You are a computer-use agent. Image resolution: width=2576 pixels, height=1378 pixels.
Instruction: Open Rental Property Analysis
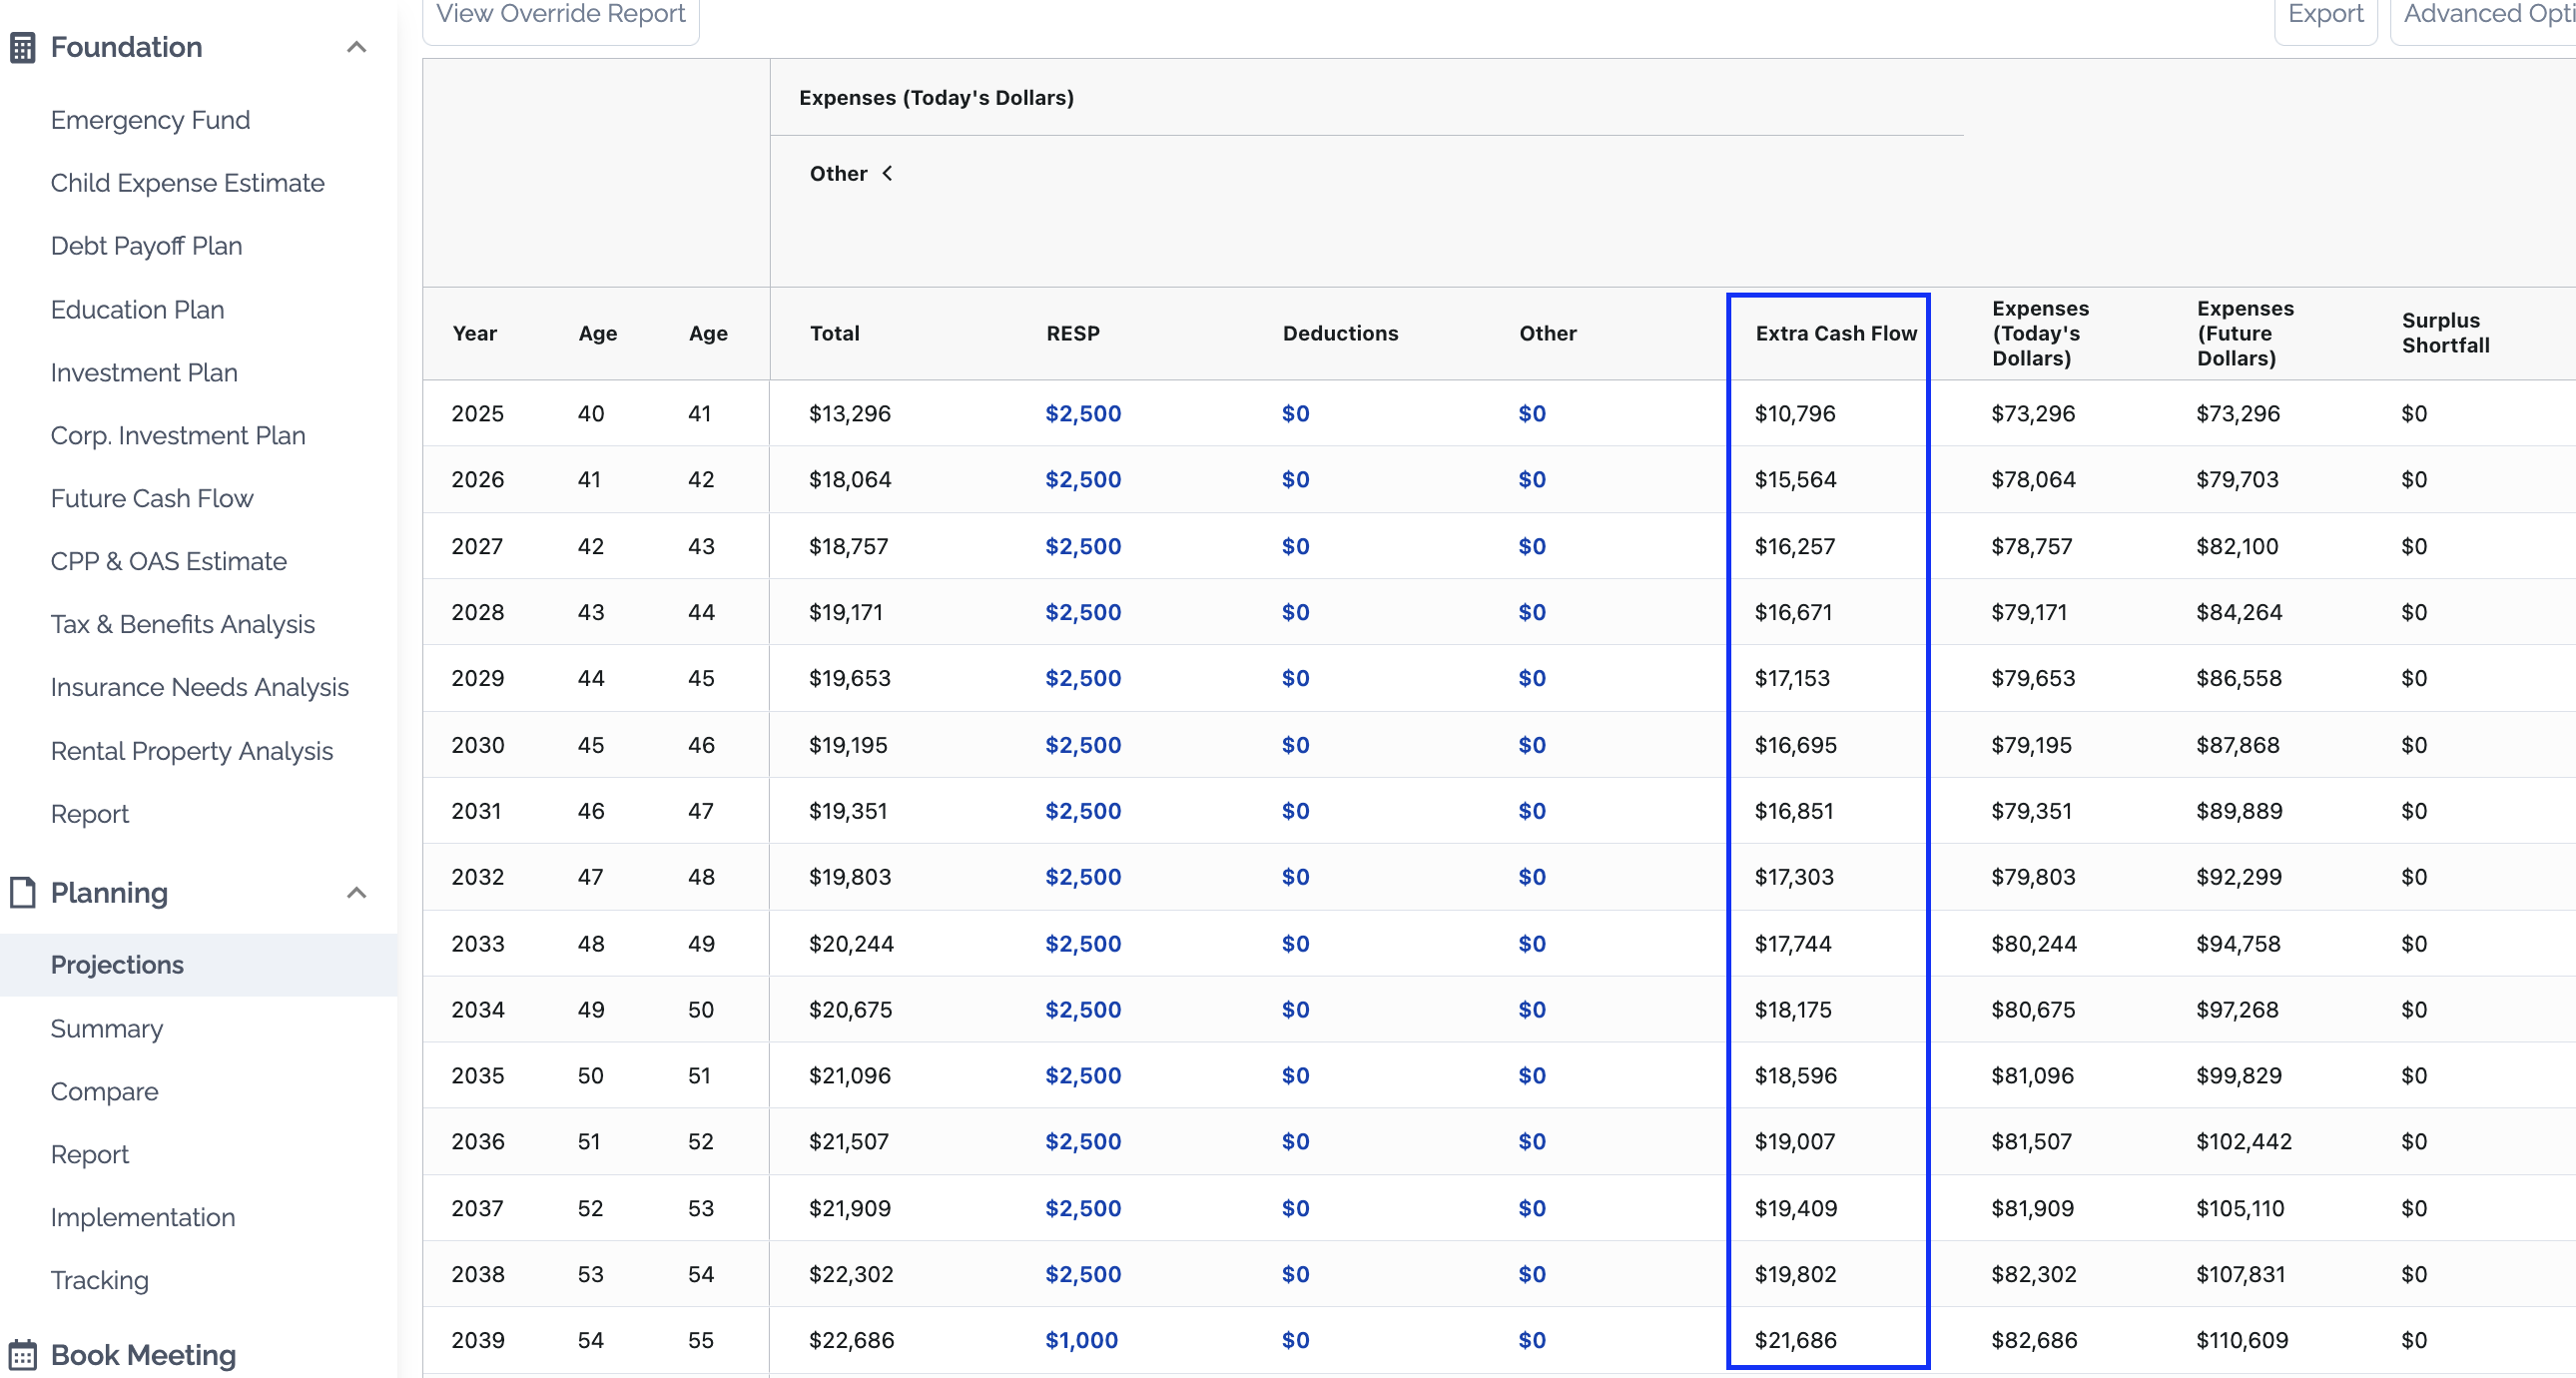pos(191,750)
